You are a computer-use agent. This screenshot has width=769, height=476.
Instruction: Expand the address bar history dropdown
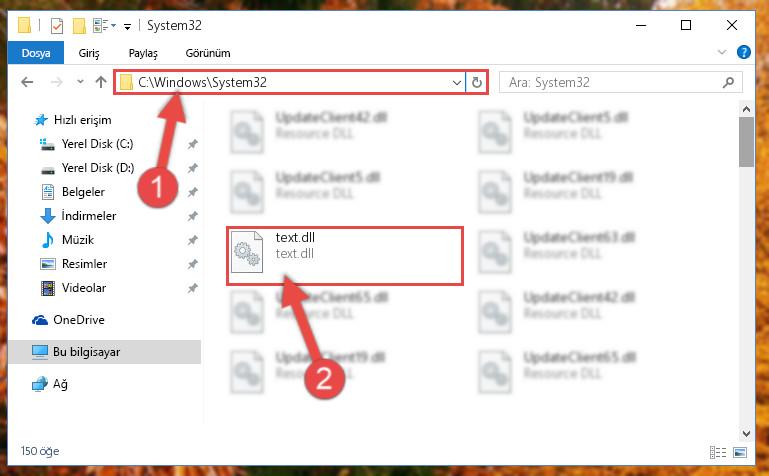pyautogui.click(x=457, y=82)
